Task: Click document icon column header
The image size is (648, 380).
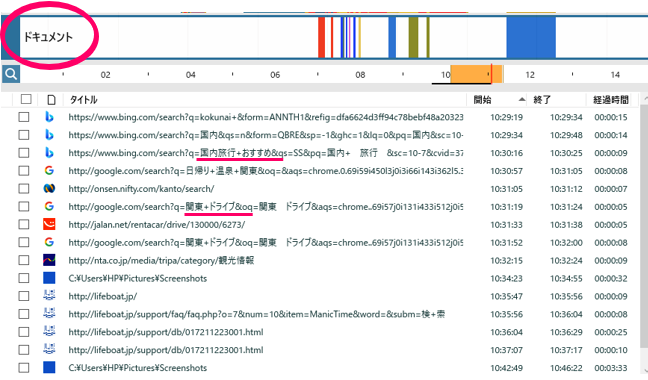Action: coord(51,100)
